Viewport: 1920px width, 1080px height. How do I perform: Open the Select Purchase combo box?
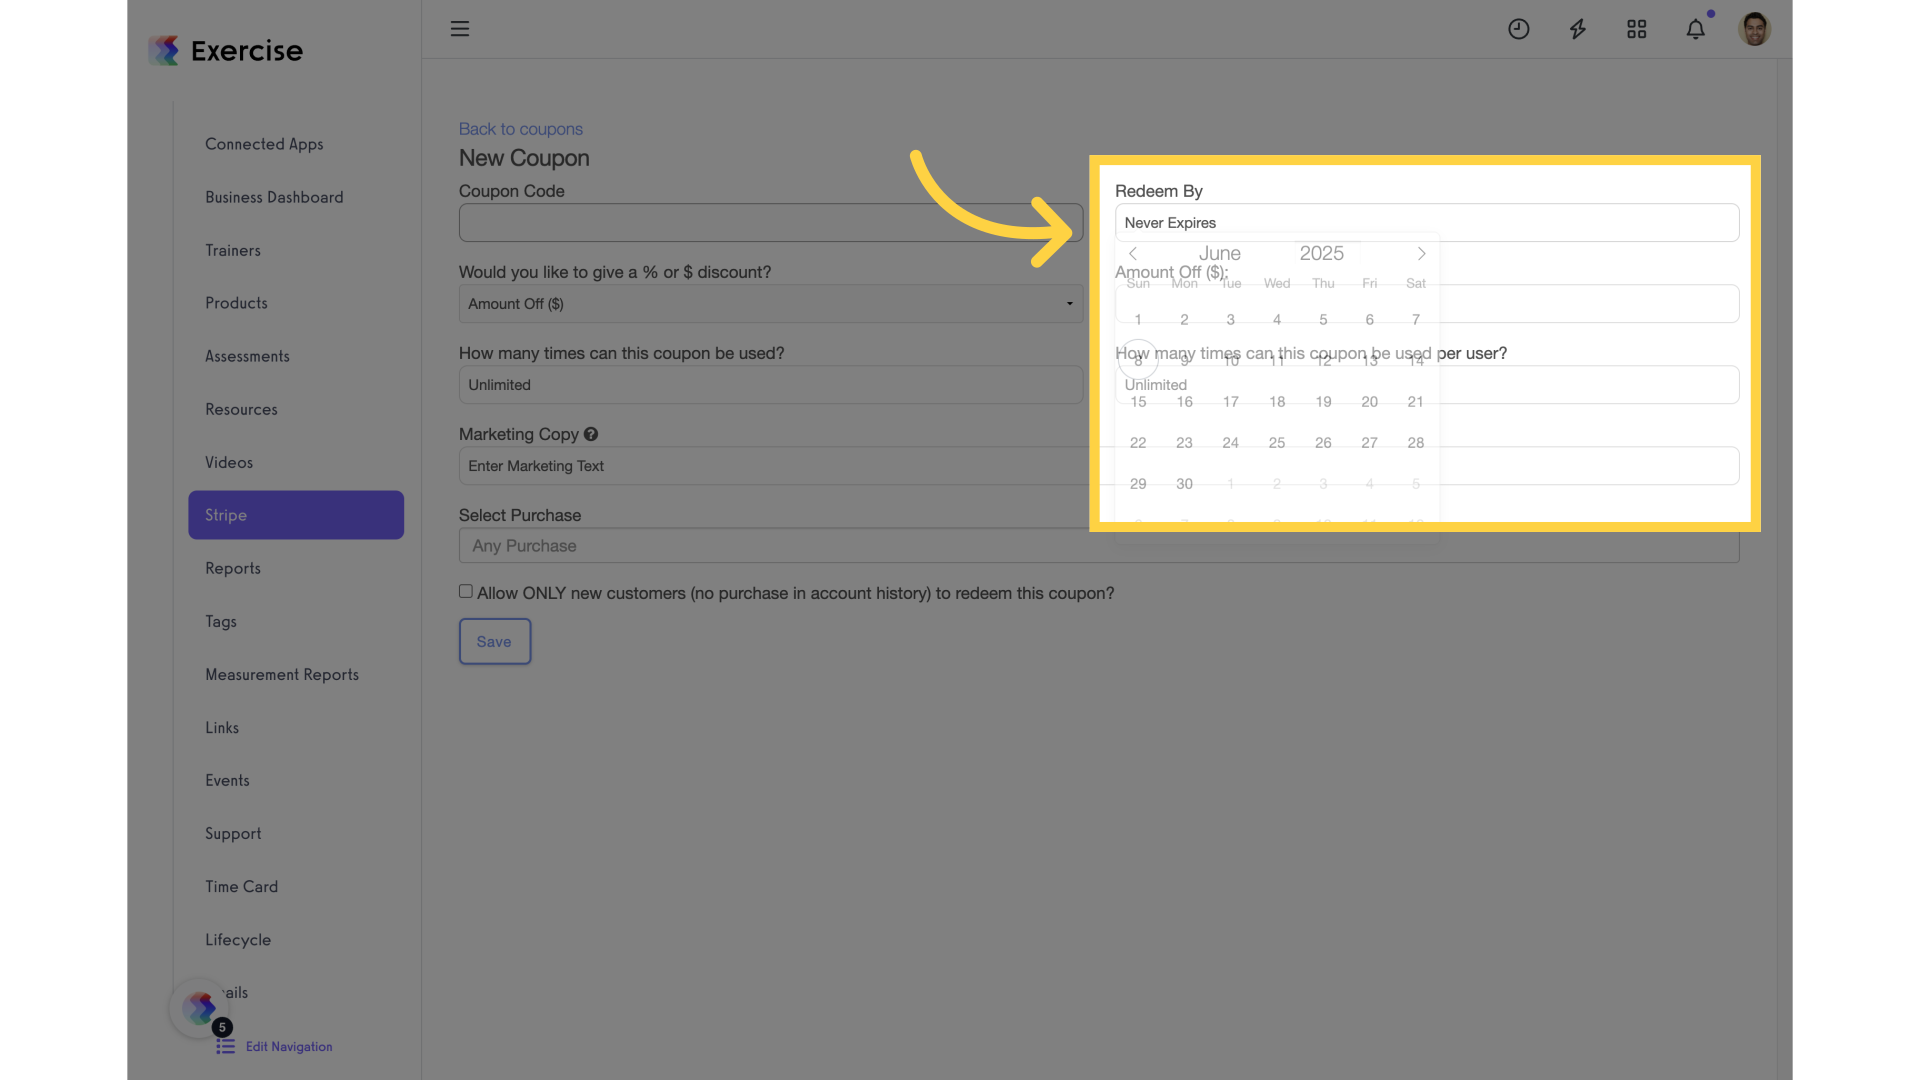click(1099, 546)
